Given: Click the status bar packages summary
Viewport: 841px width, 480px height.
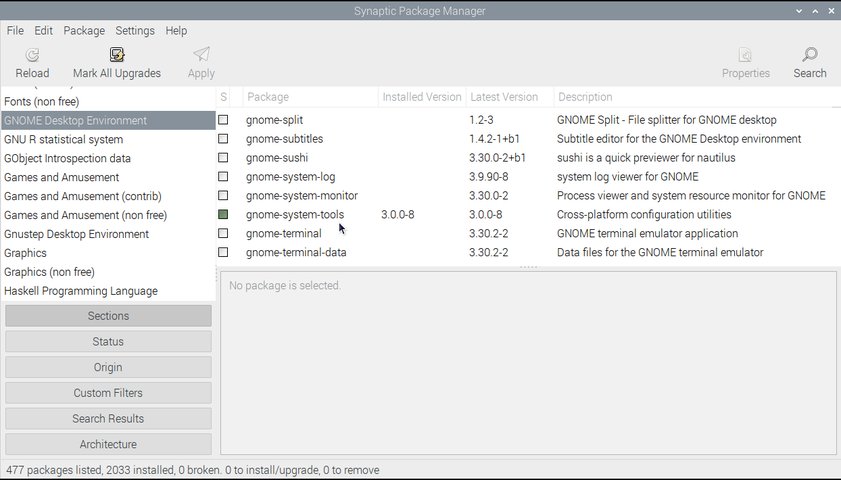Looking at the screenshot, I should (x=193, y=470).
